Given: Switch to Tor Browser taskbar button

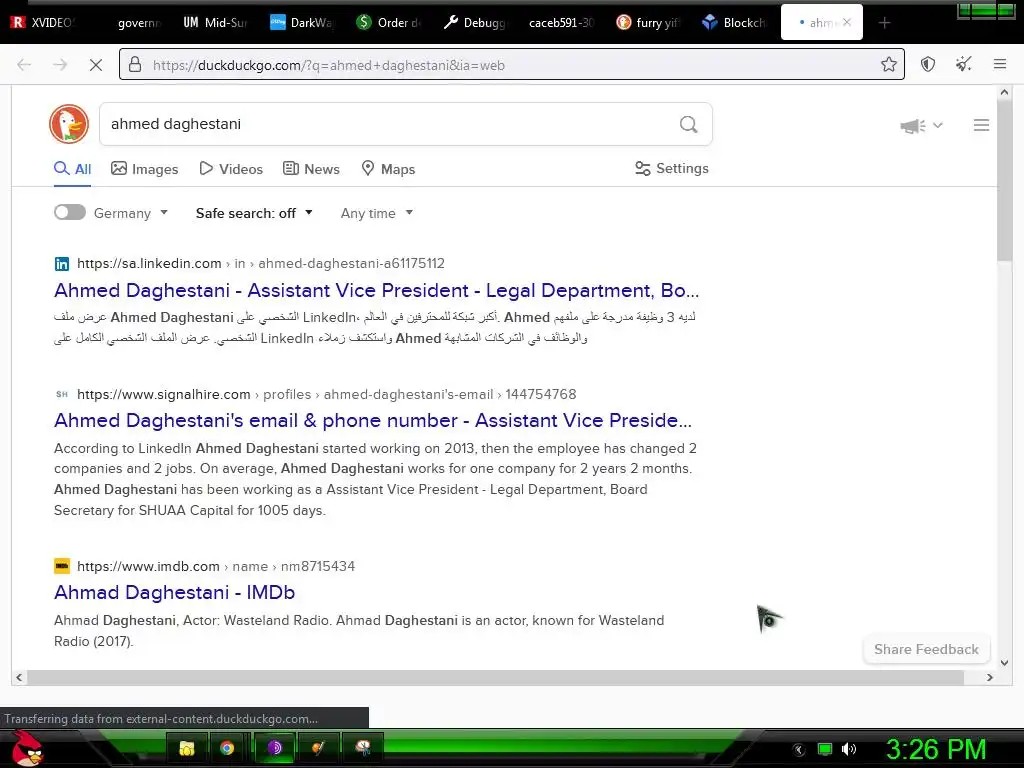Looking at the screenshot, I should [274, 748].
